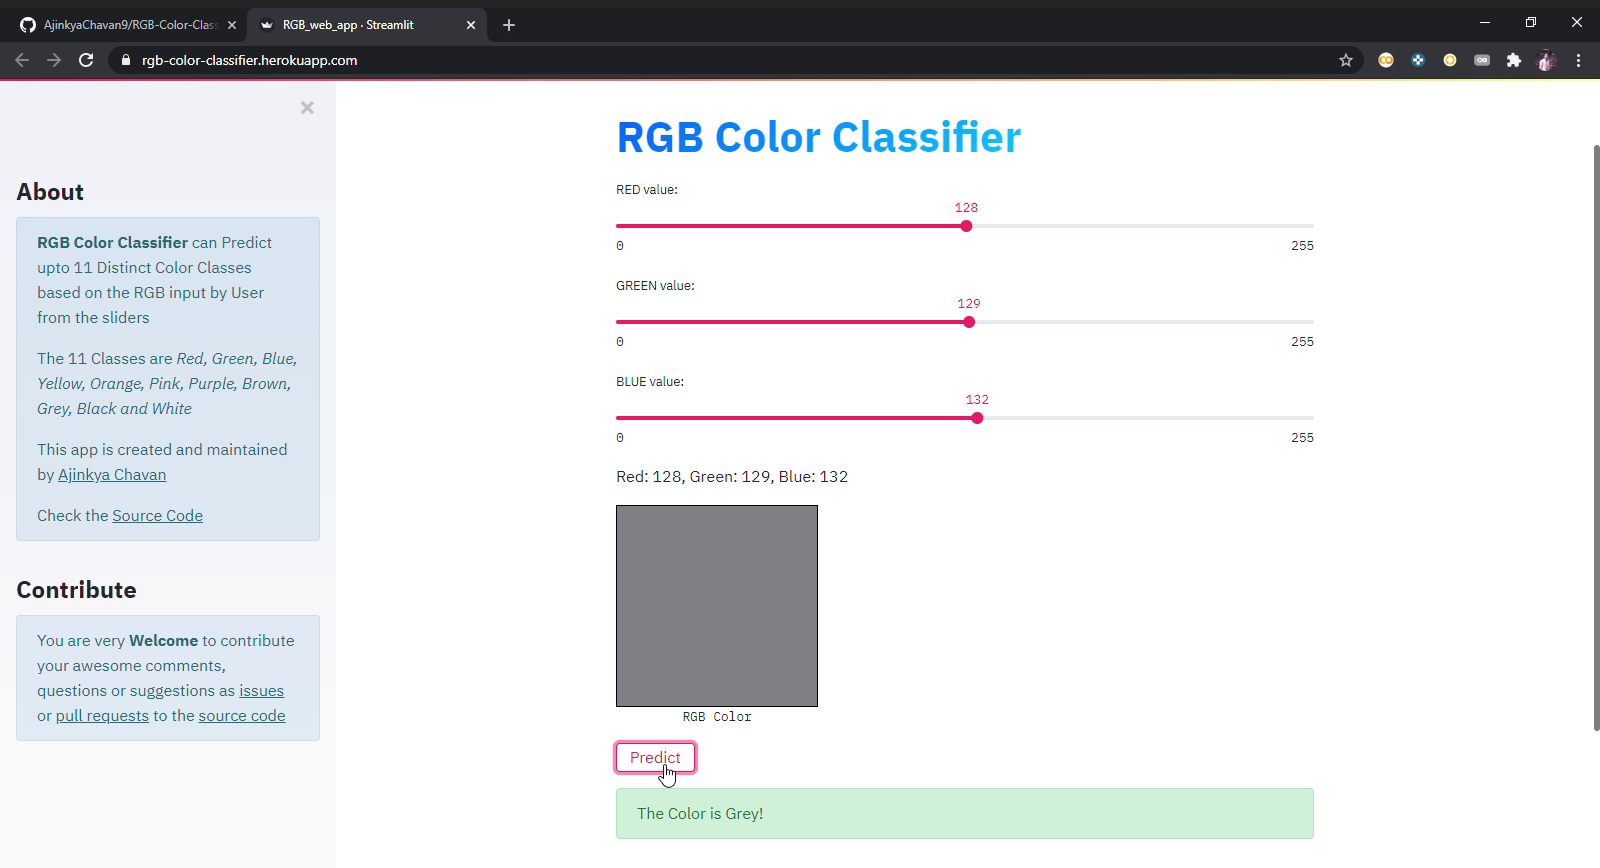The height and width of the screenshot is (868, 1600).
Task: Click the red slider value 128
Action: click(966, 208)
